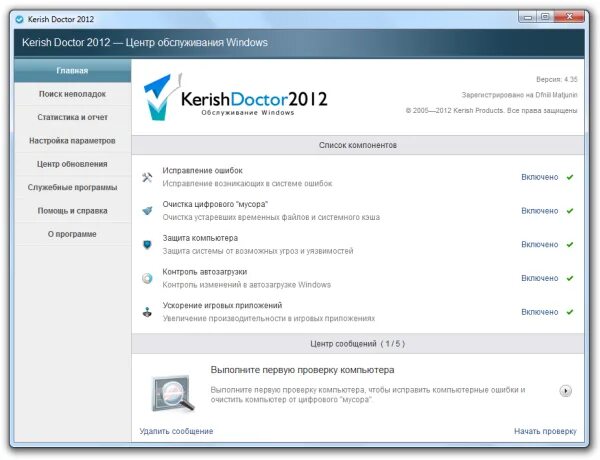Click the Версия: 4.35 text
The height and width of the screenshot is (460, 600).
coord(556,80)
